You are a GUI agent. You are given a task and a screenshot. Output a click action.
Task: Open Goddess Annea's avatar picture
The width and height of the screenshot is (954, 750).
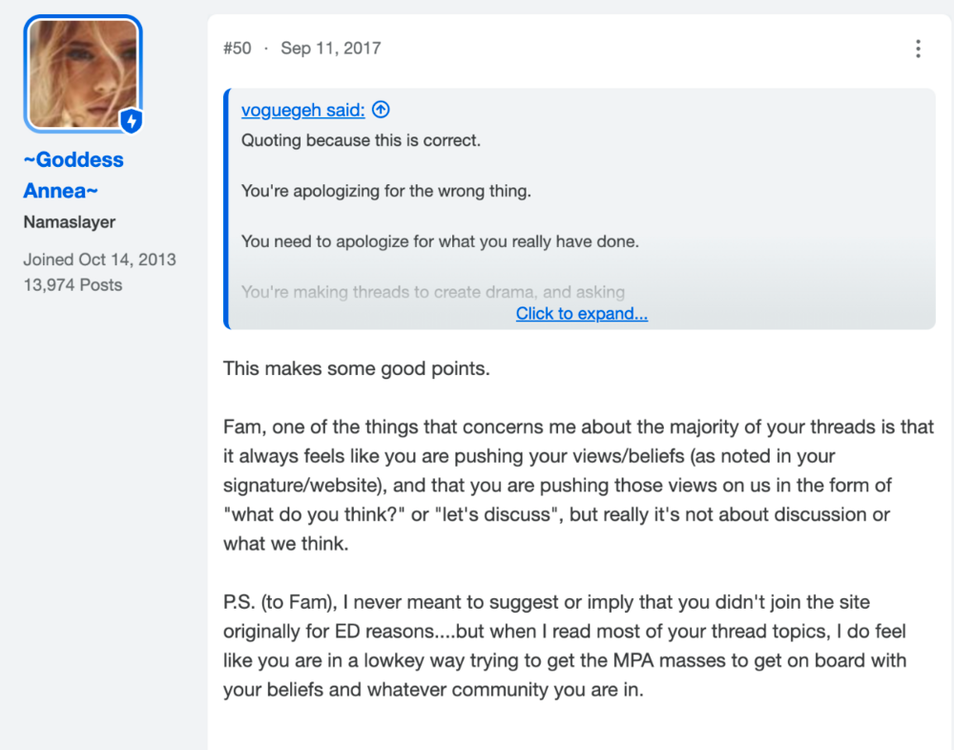tap(83, 74)
